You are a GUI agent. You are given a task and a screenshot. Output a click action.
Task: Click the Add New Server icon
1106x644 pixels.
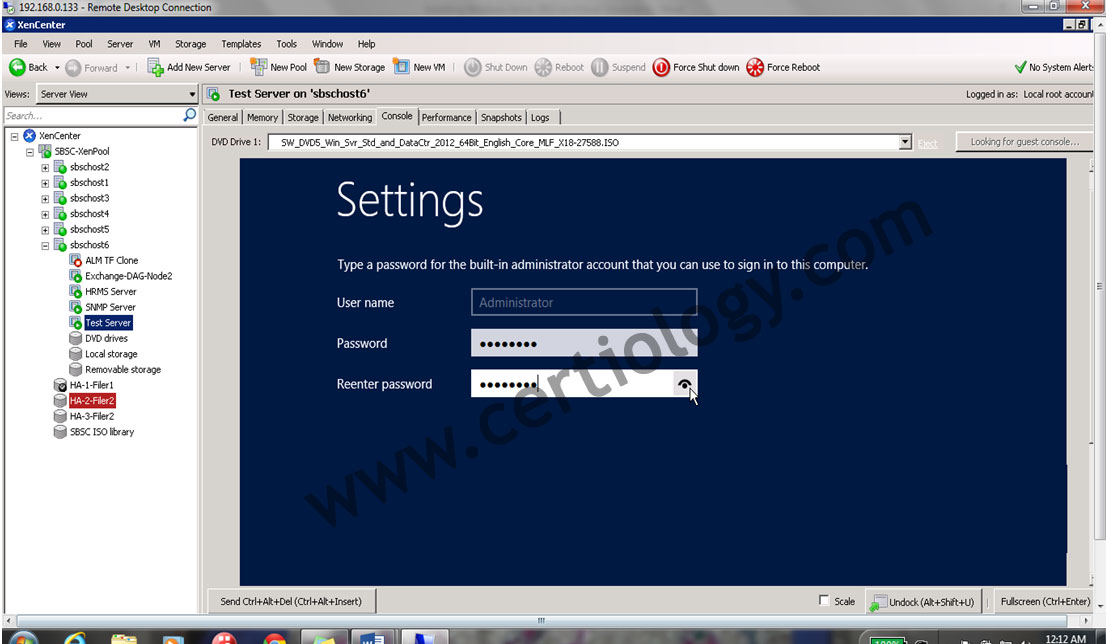[x=154, y=67]
